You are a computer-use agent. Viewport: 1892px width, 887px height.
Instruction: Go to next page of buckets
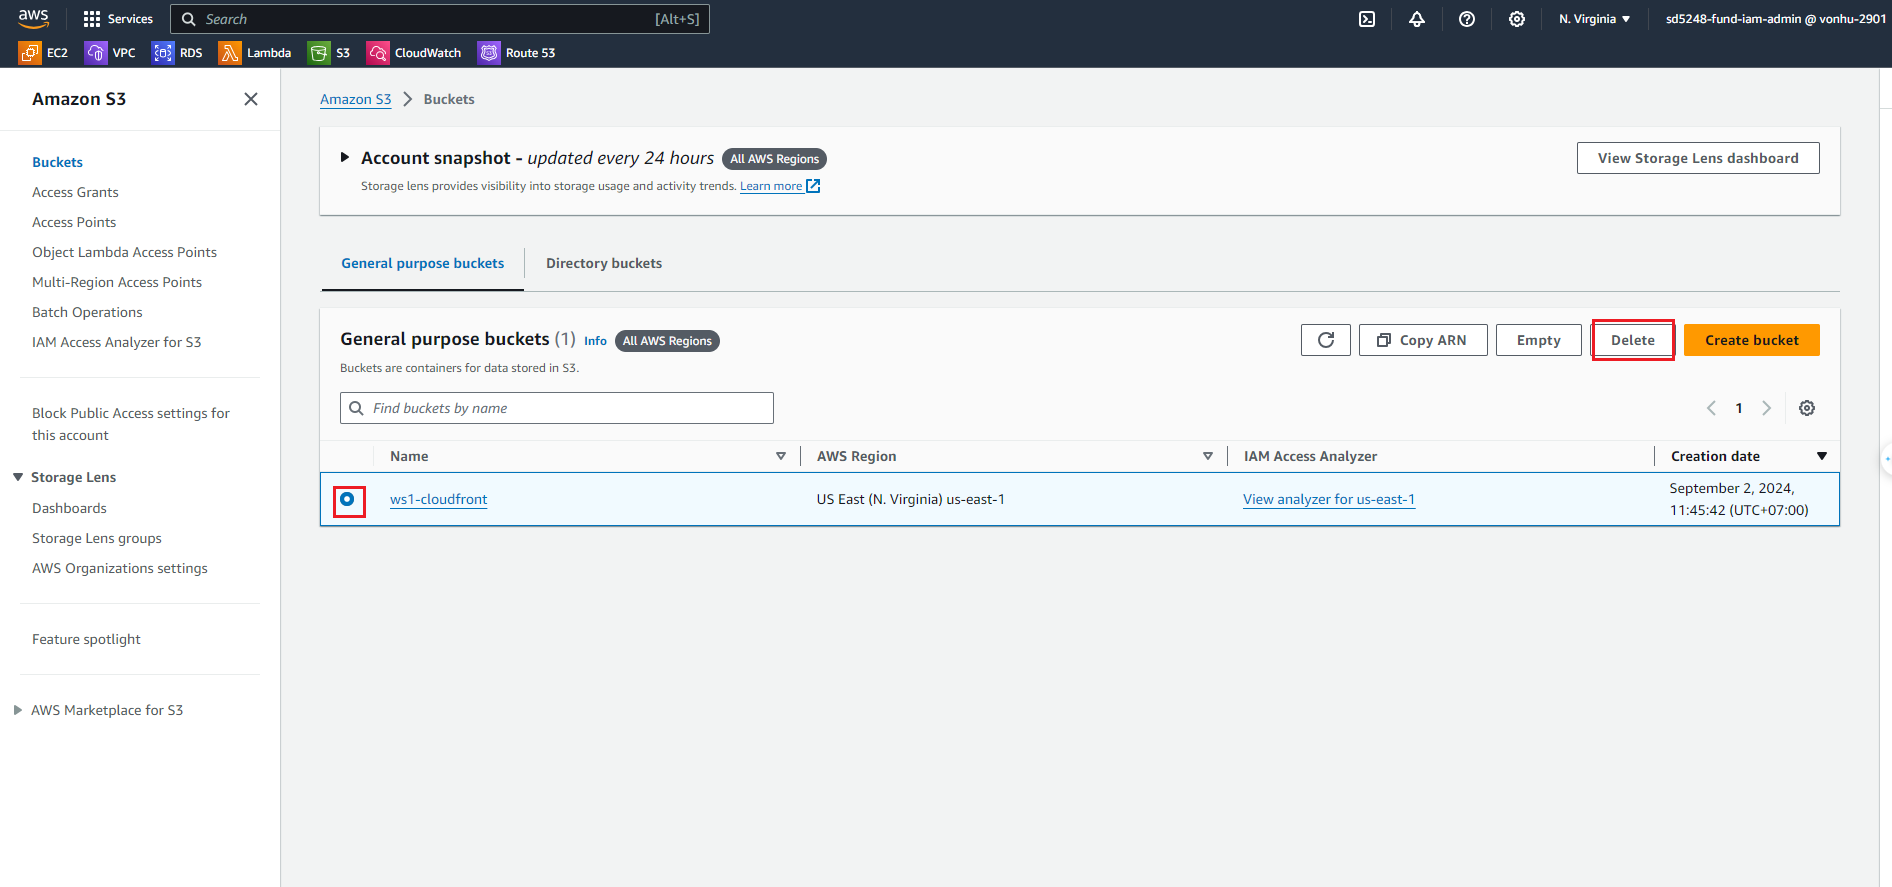1767,408
